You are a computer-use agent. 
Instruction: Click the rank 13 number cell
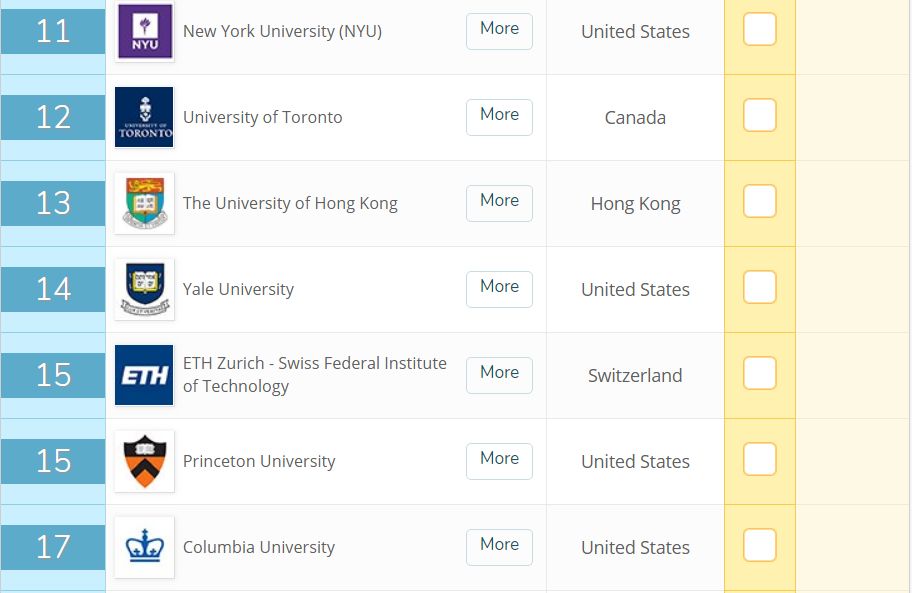(x=53, y=203)
